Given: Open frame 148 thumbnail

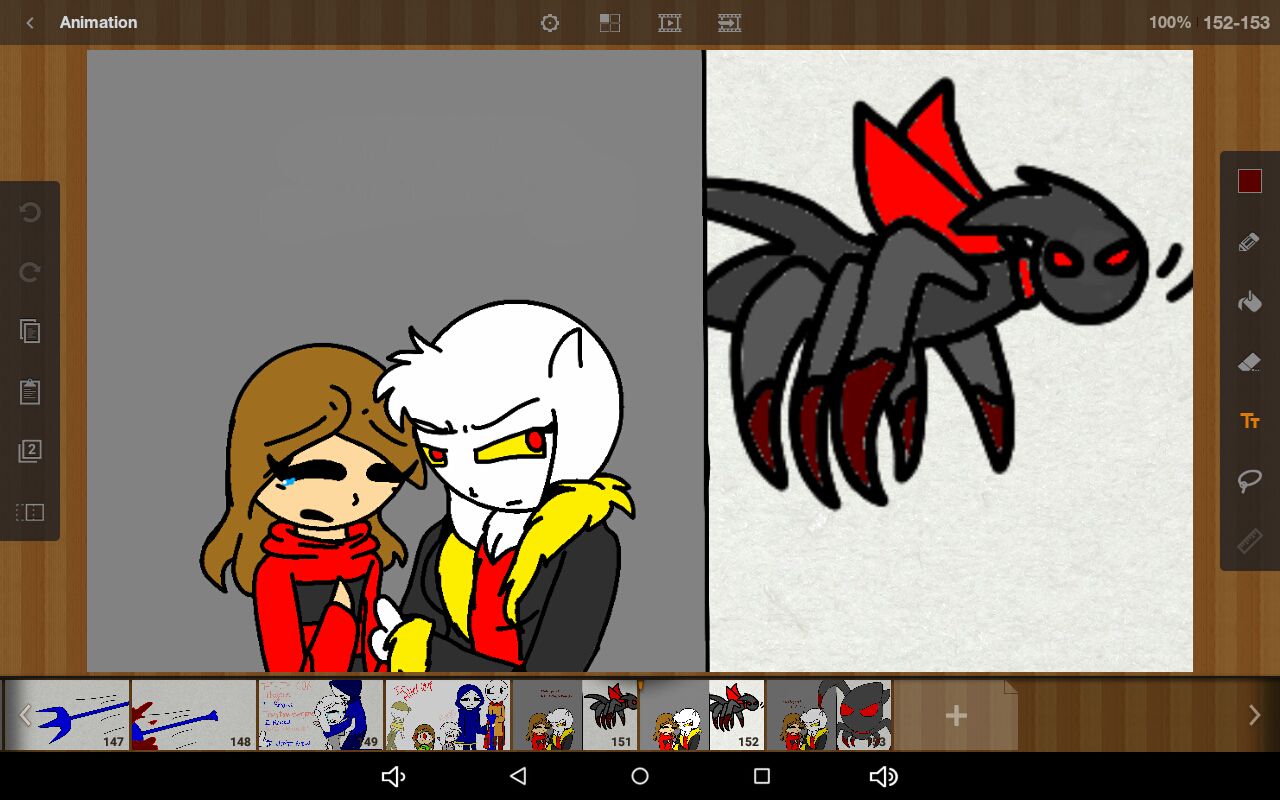Looking at the screenshot, I should click(x=194, y=715).
